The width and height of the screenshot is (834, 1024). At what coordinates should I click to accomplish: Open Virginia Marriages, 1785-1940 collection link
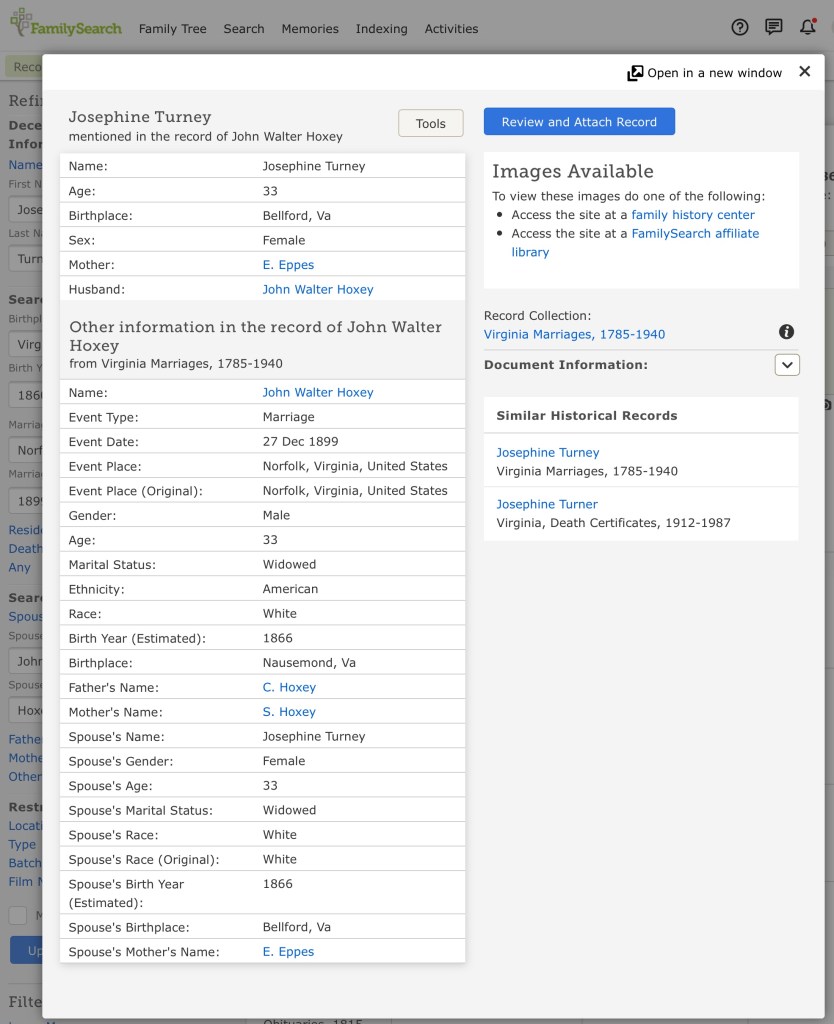click(x=574, y=335)
